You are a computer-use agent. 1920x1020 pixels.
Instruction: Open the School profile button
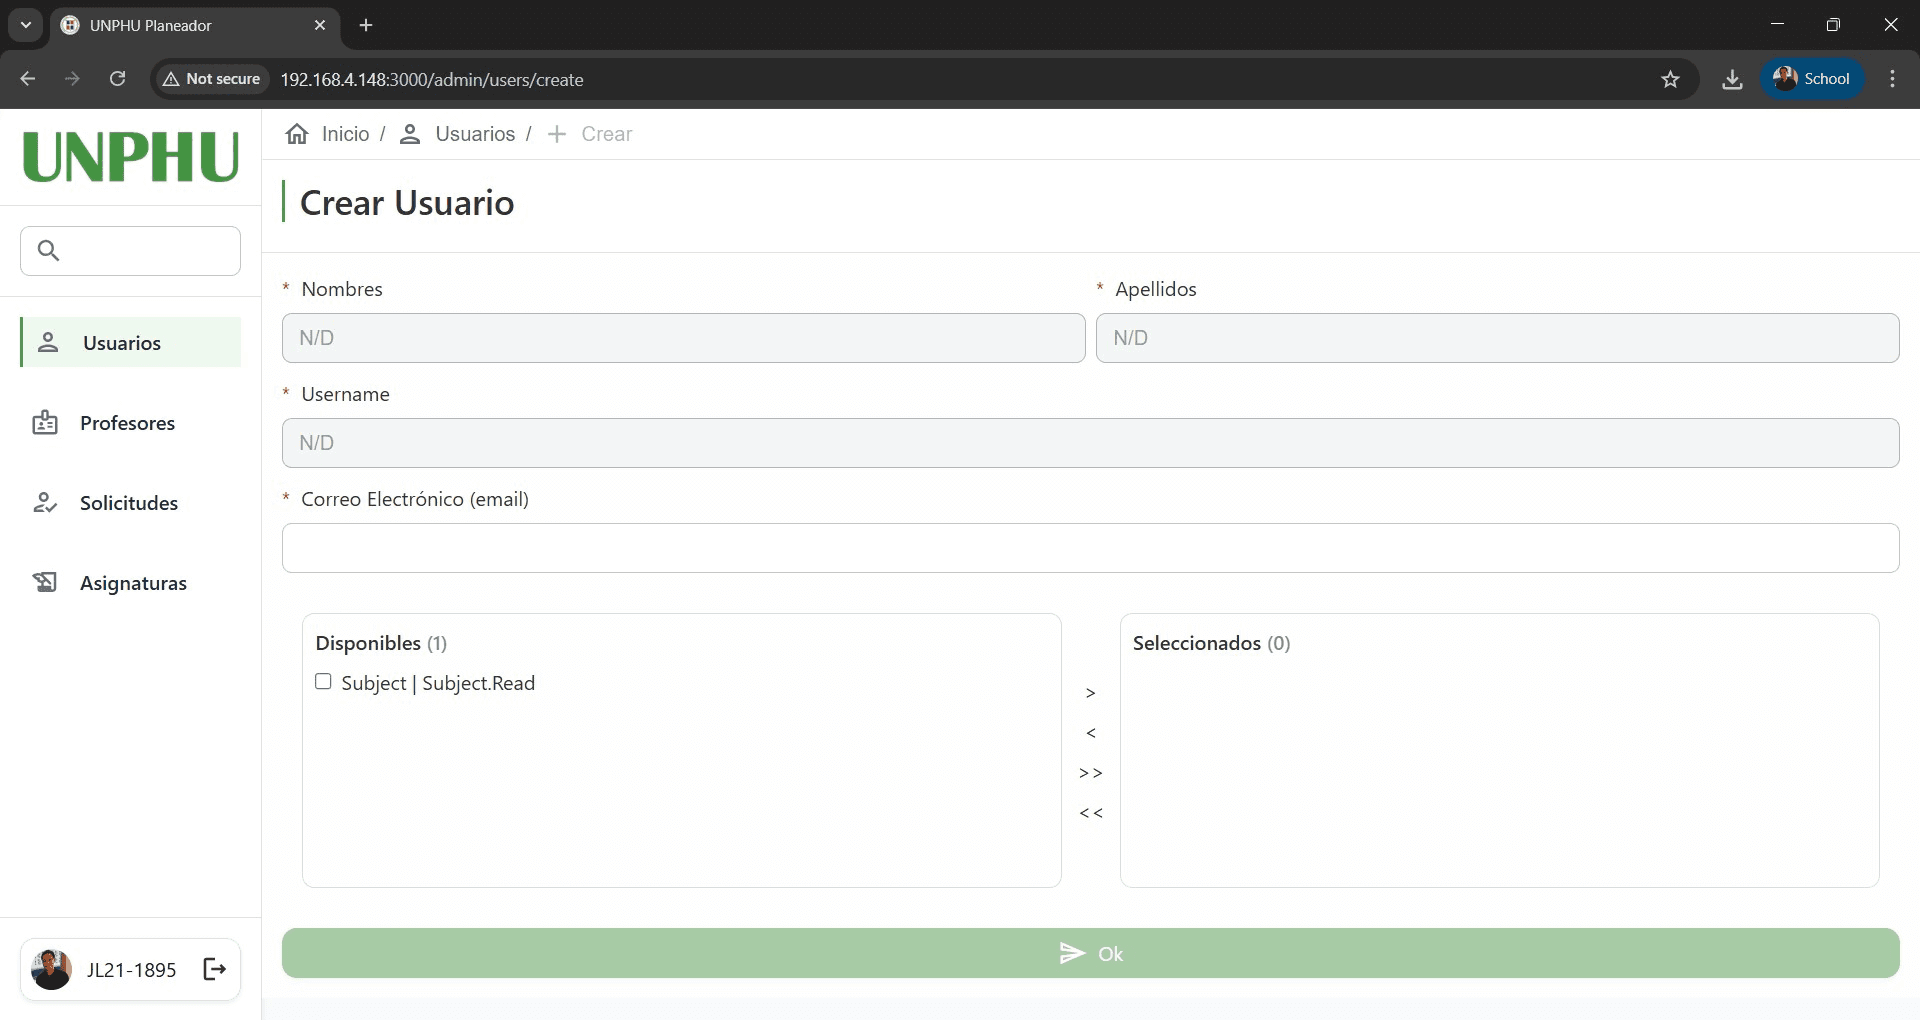(x=1812, y=79)
